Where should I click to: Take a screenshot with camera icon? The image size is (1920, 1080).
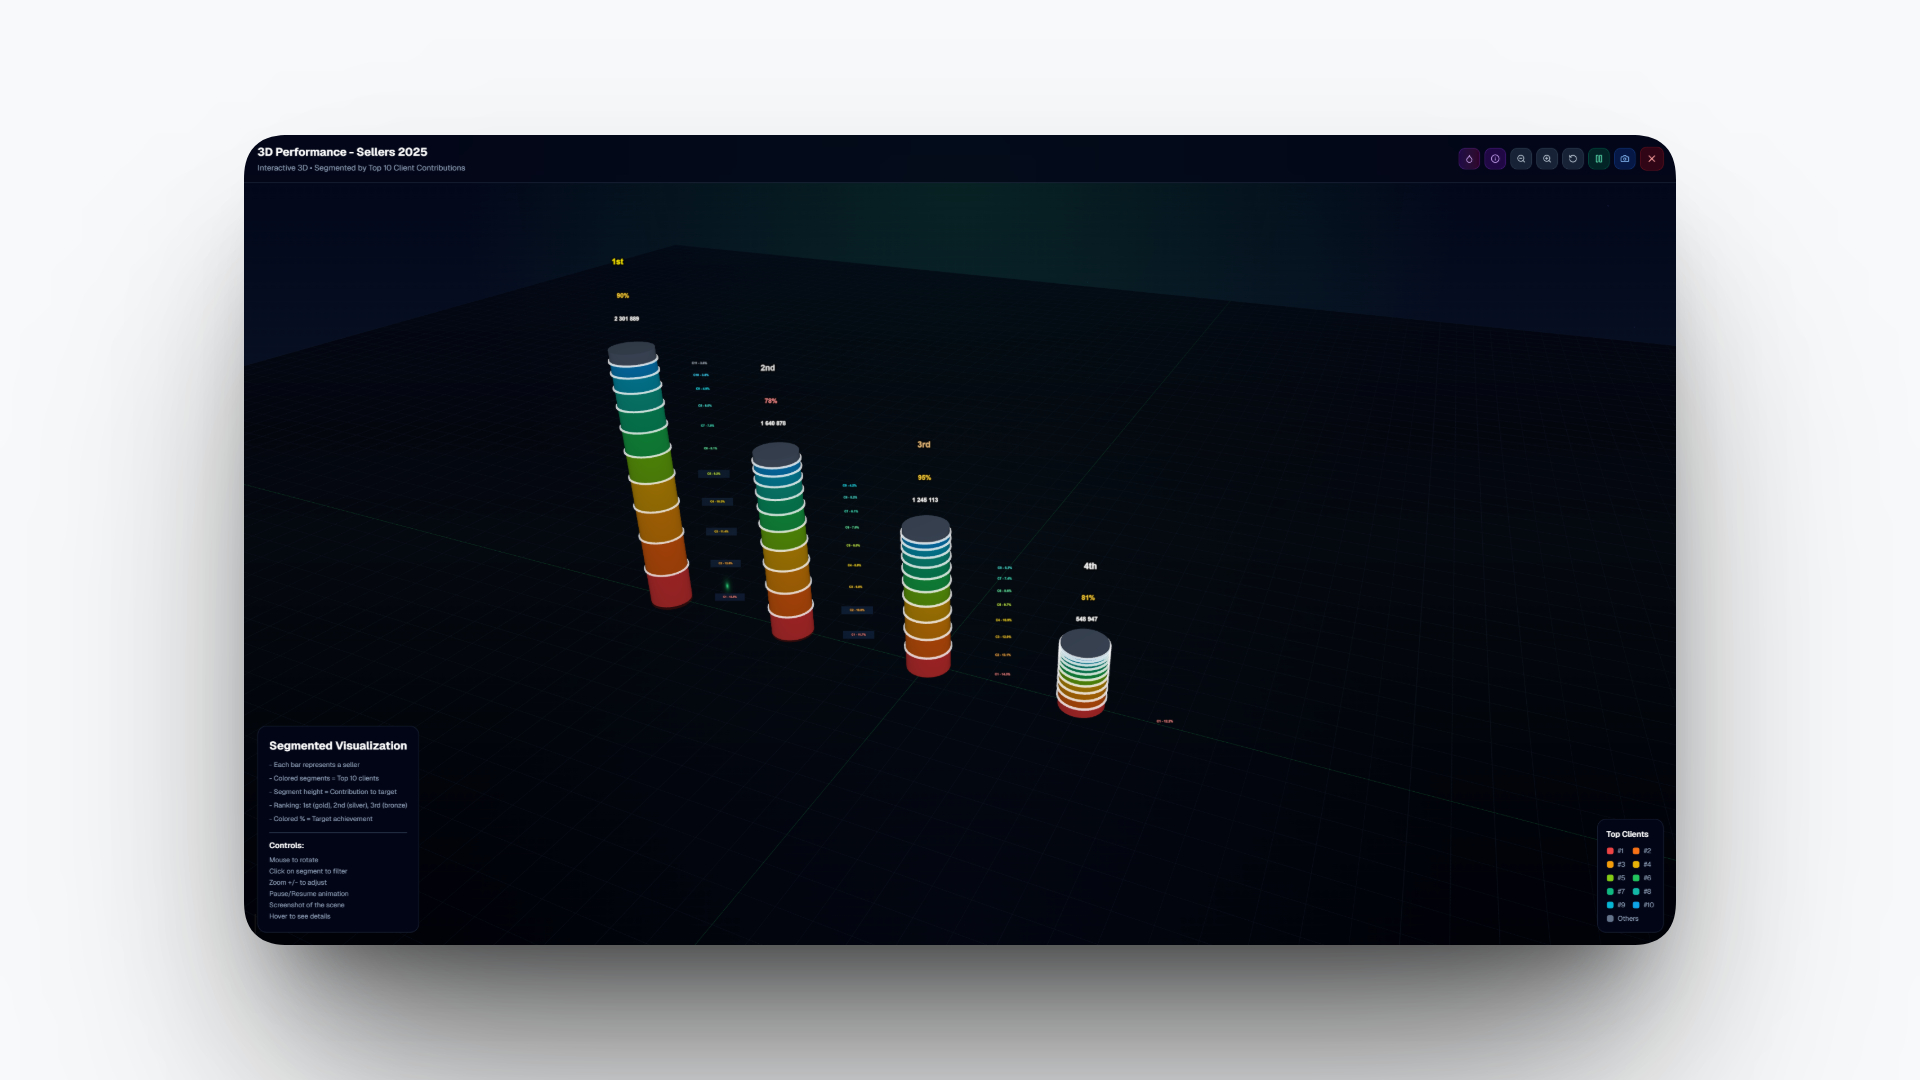1625,159
